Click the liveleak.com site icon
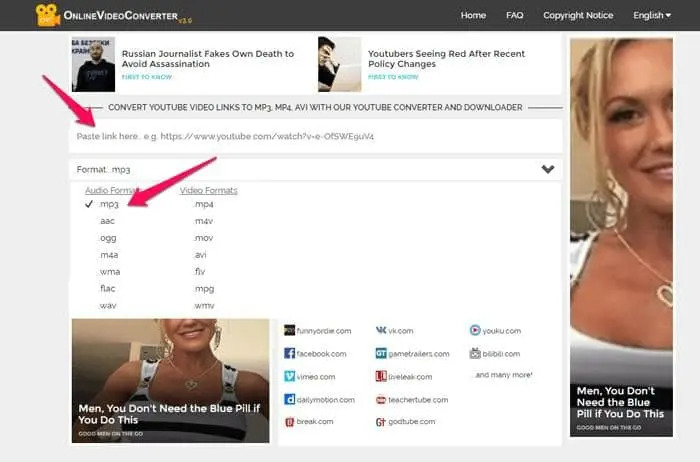Screen dimensions: 700x462 pyautogui.click(x=381, y=376)
